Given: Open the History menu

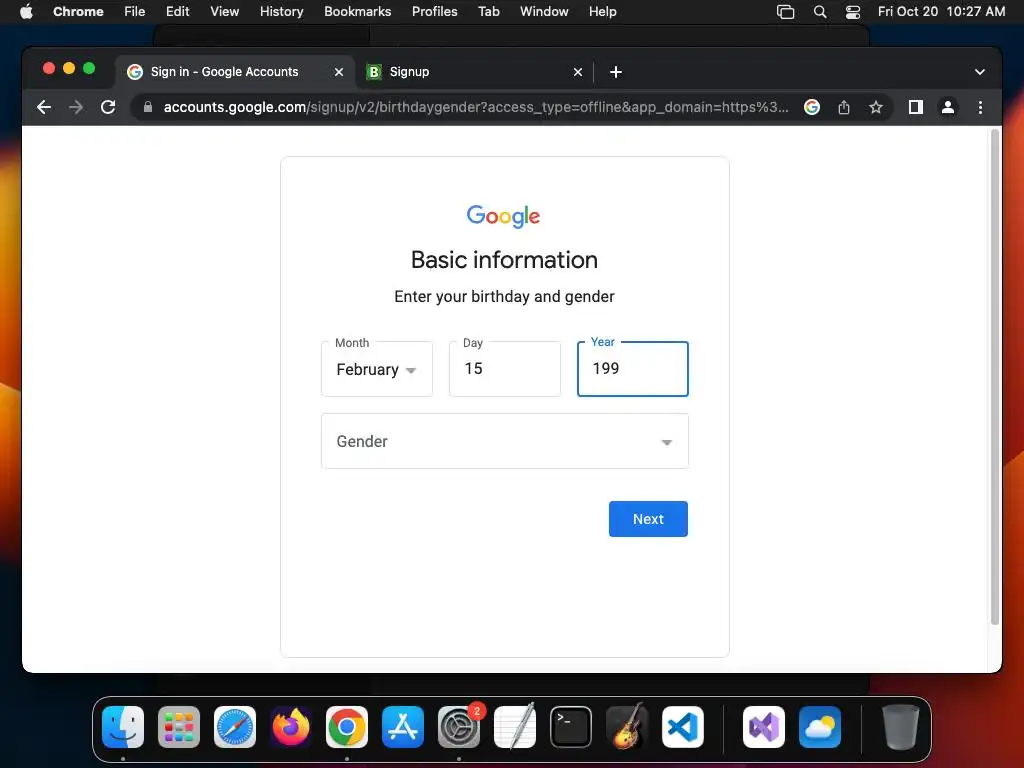Looking at the screenshot, I should (281, 11).
